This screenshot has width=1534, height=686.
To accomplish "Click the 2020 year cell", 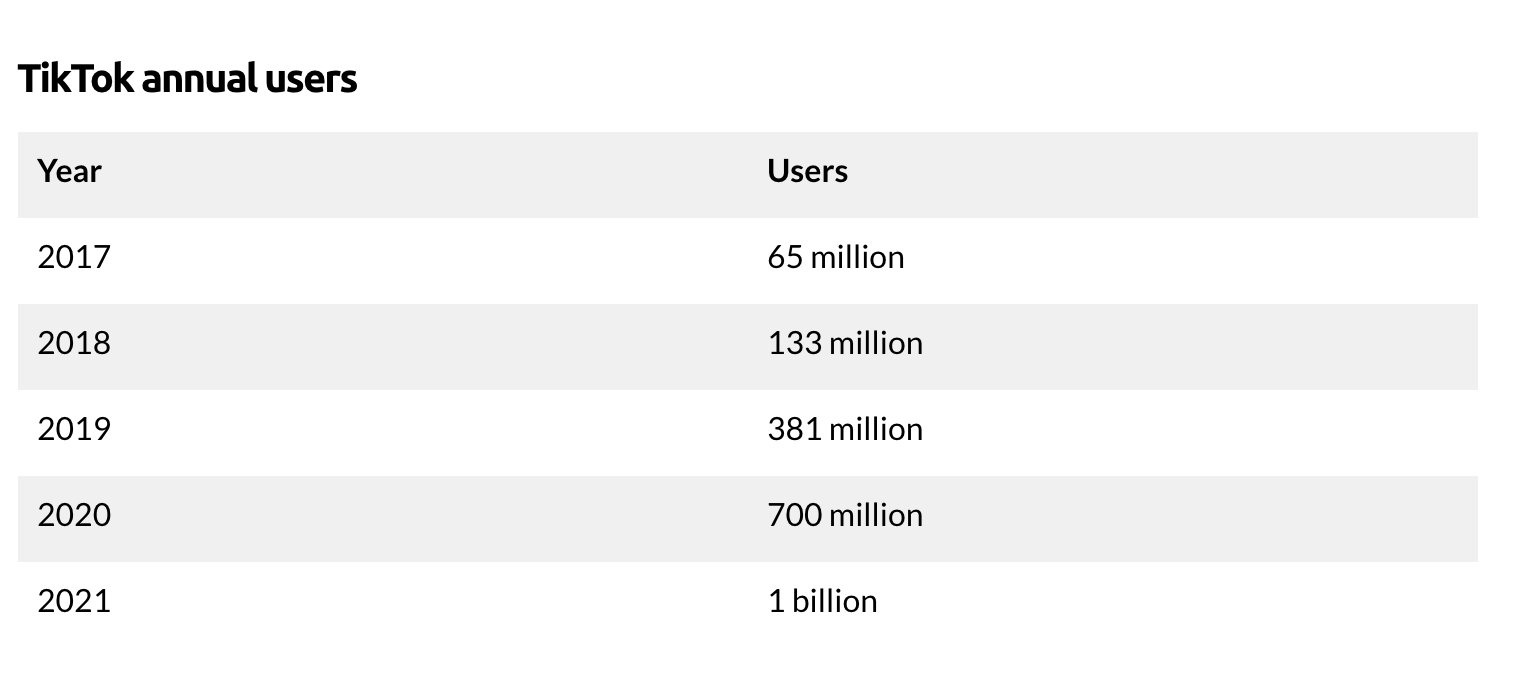I will point(74,515).
